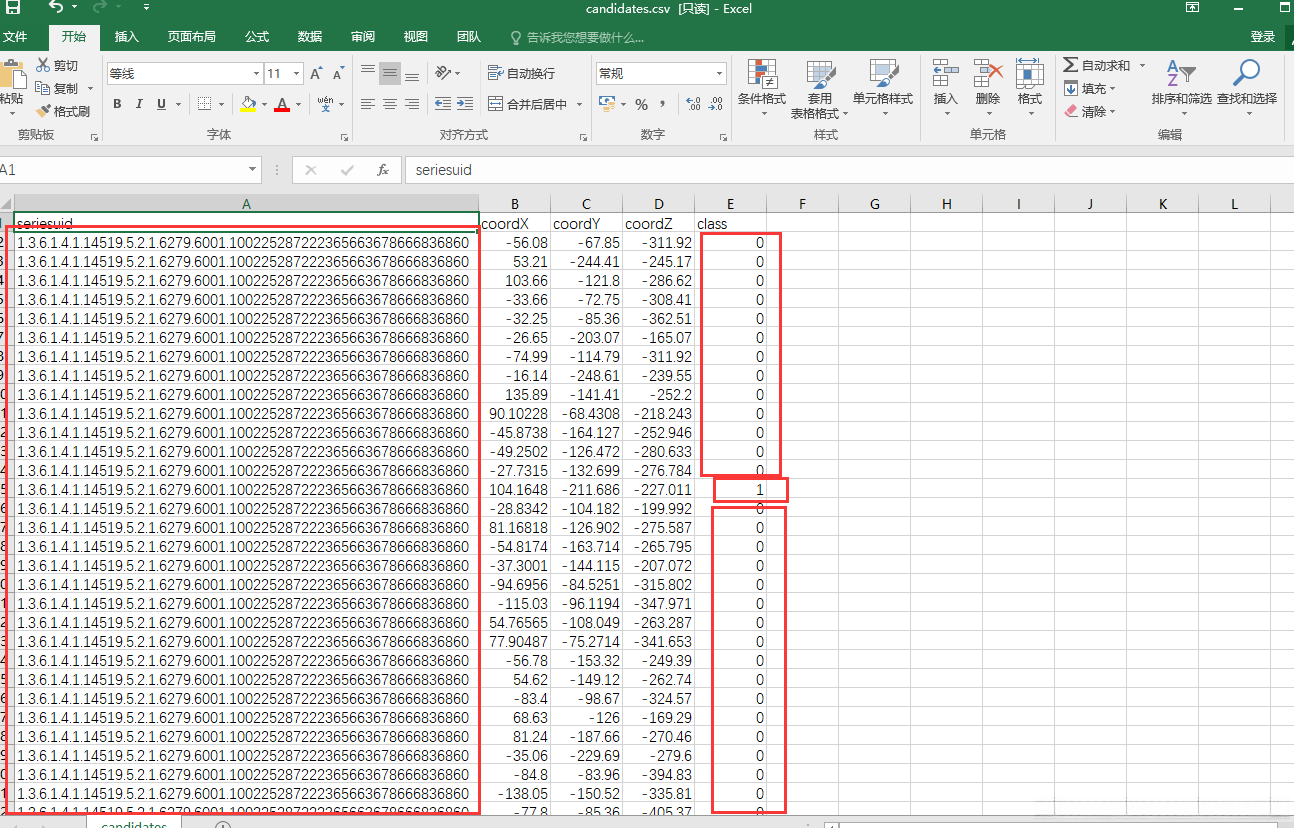The image size is (1294, 828).
Task: Toggle Italic formatting
Action: pos(139,104)
